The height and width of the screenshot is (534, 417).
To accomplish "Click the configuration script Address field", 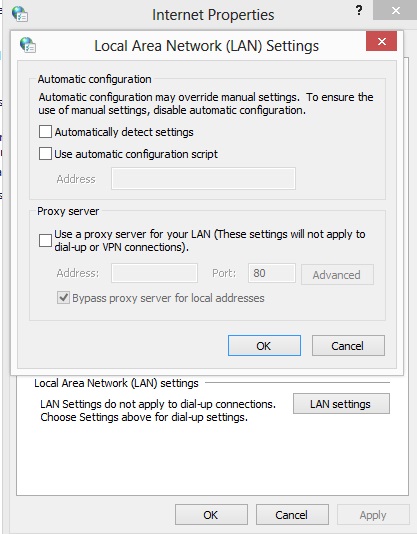I will tap(203, 178).
